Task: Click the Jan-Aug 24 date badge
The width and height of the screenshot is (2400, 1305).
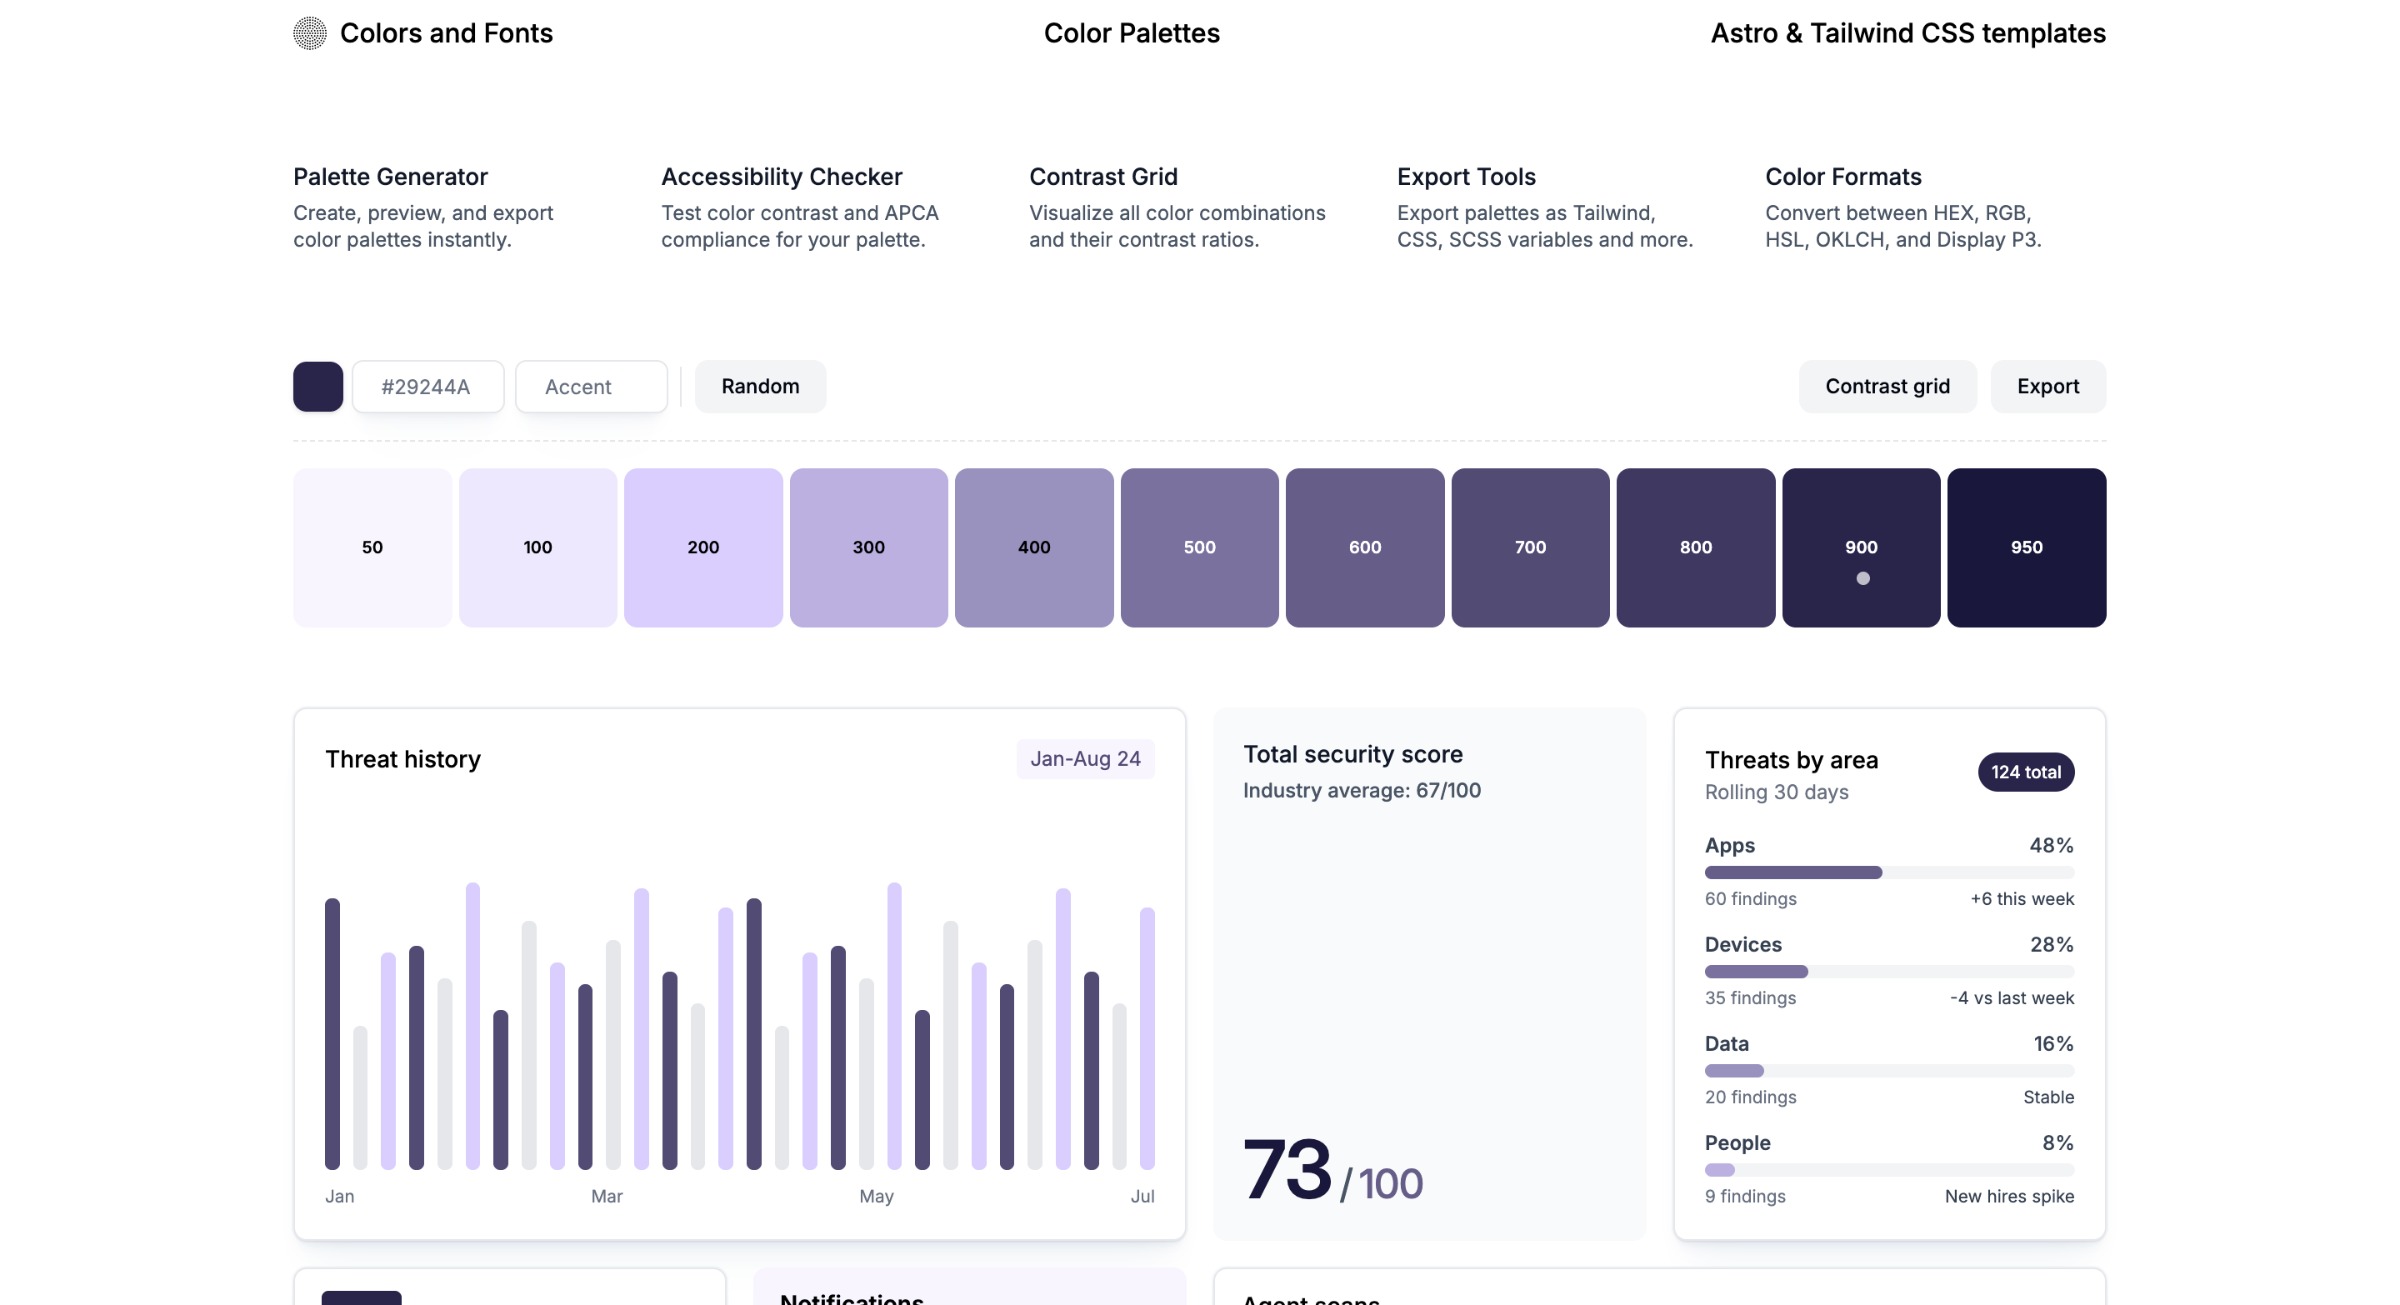Action: pos(1085,758)
